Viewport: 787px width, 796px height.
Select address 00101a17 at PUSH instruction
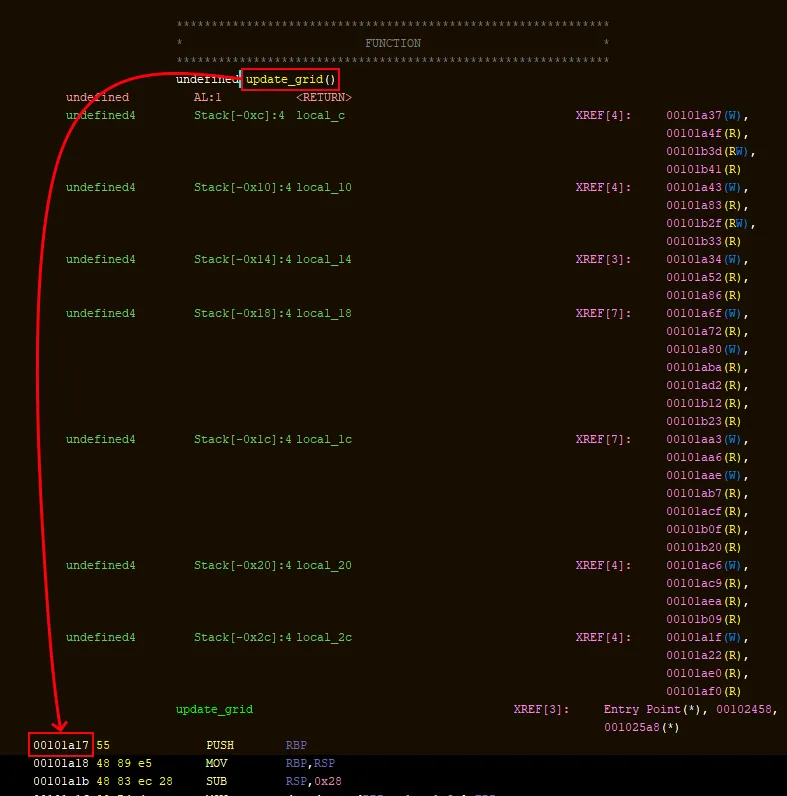click(62, 745)
